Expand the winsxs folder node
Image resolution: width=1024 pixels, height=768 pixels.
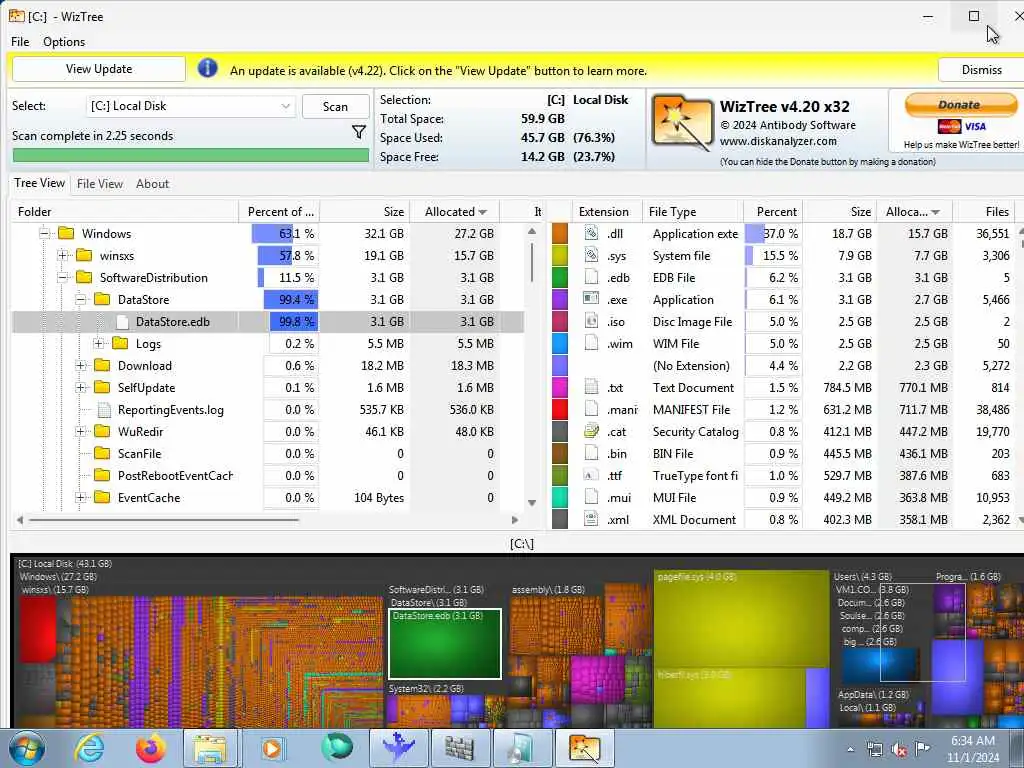coord(63,255)
